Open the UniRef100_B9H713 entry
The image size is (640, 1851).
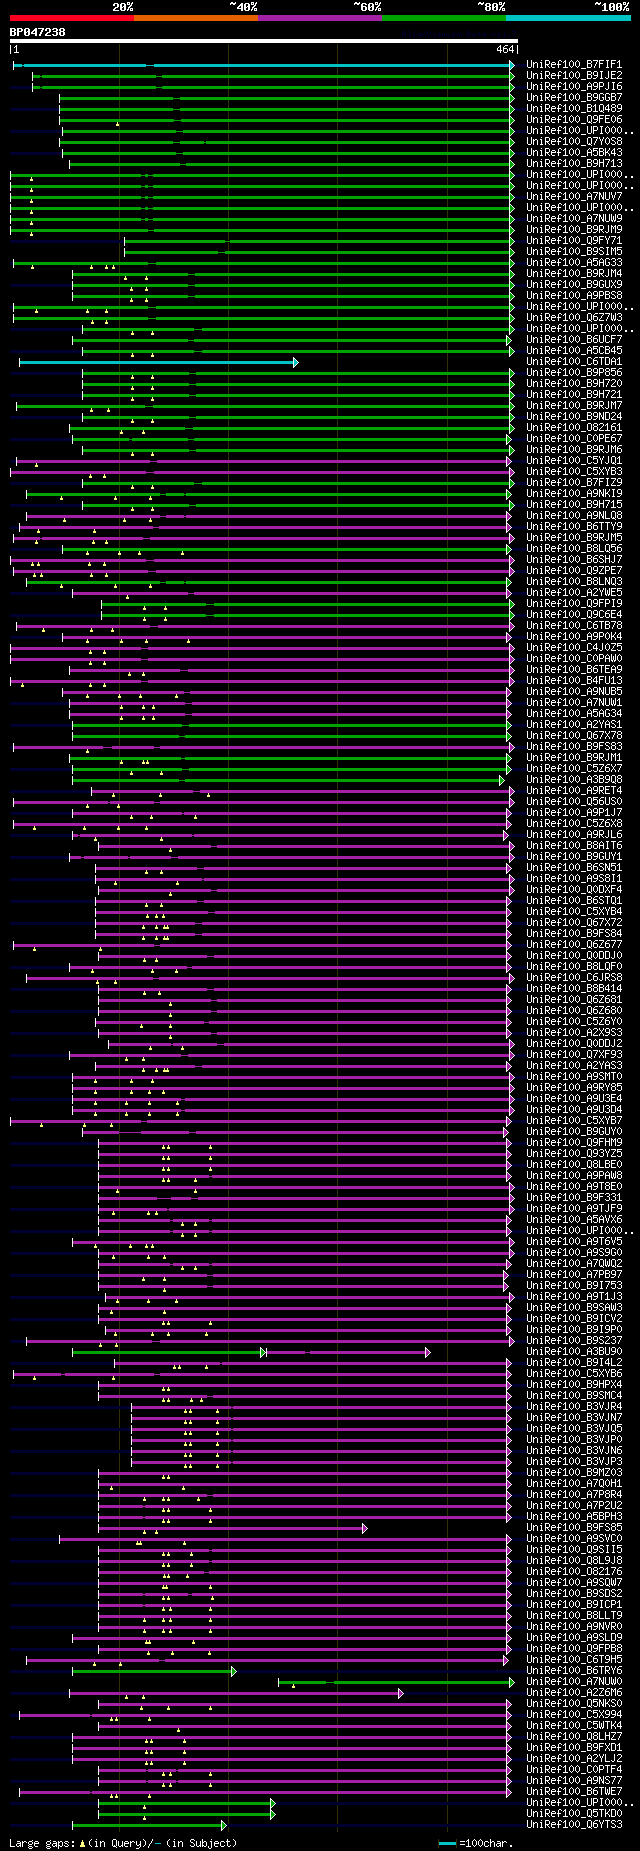tap(574, 164)
